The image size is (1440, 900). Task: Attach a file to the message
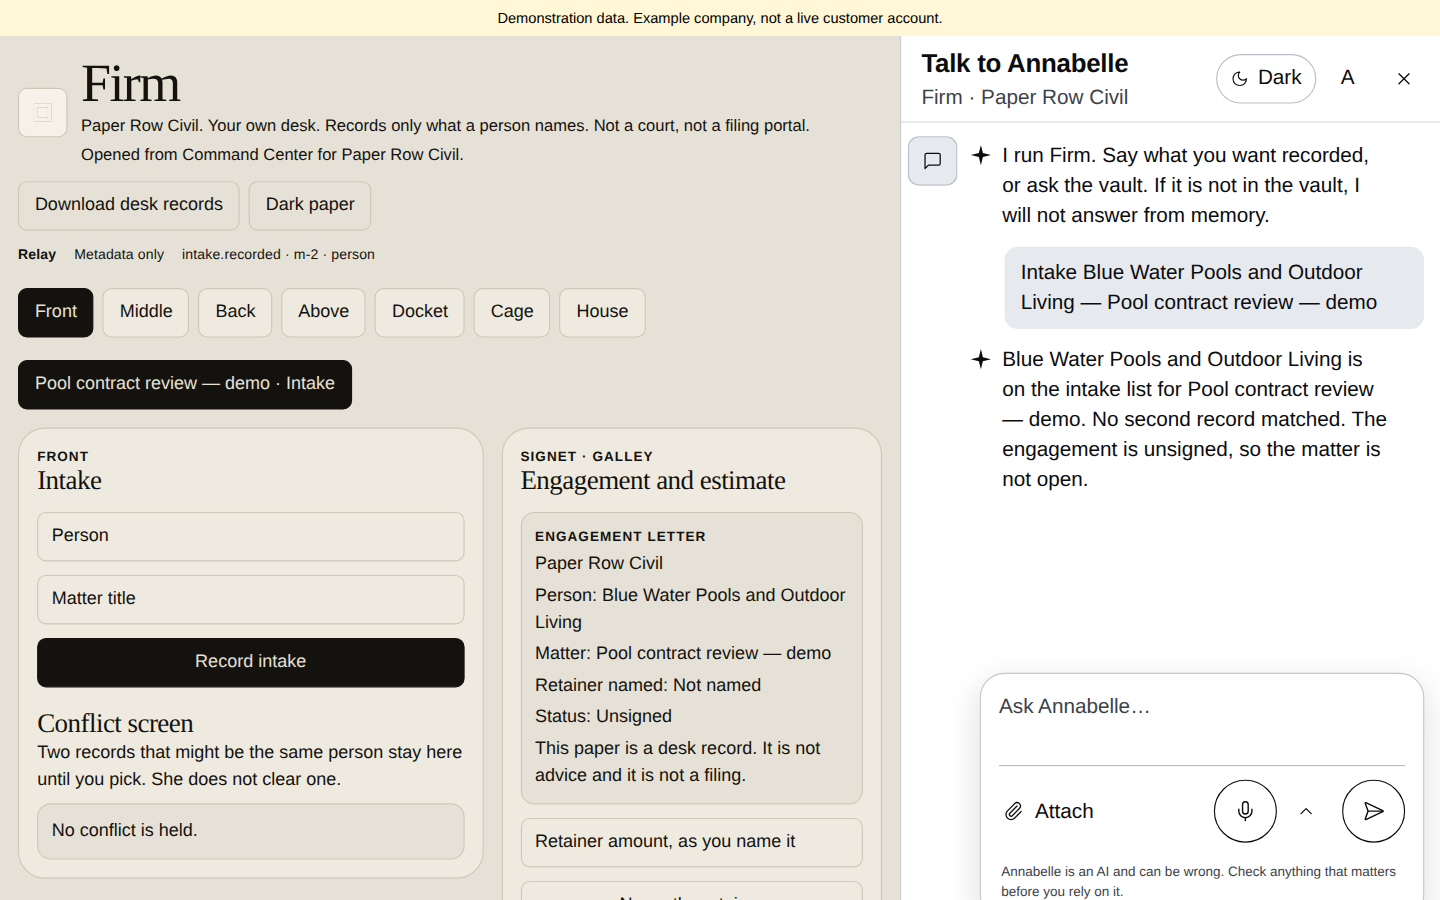coord(1049,811)
